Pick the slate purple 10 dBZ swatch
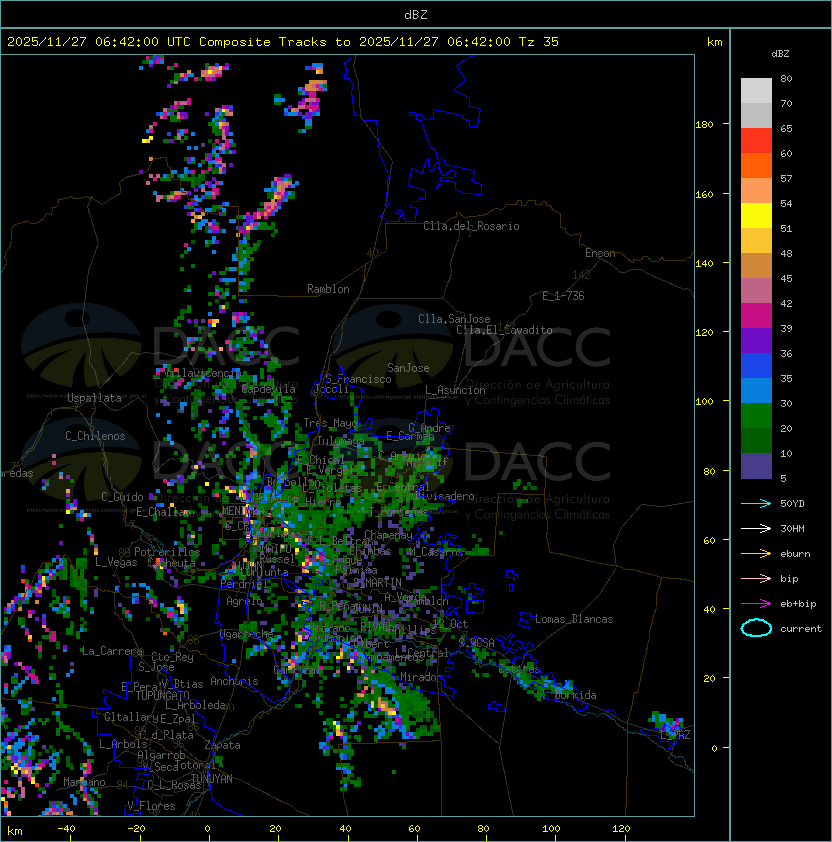Viewport: 832px width, 842px height. (x=756, y=466)
